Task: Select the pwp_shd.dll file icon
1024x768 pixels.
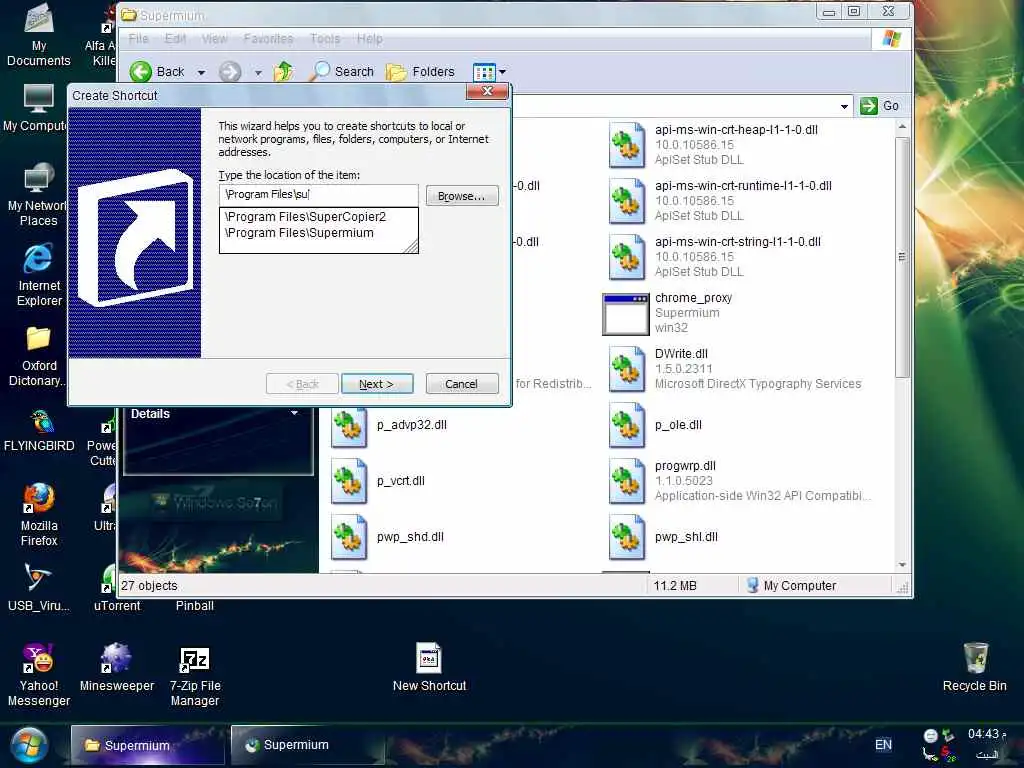Action: point(349,537)
